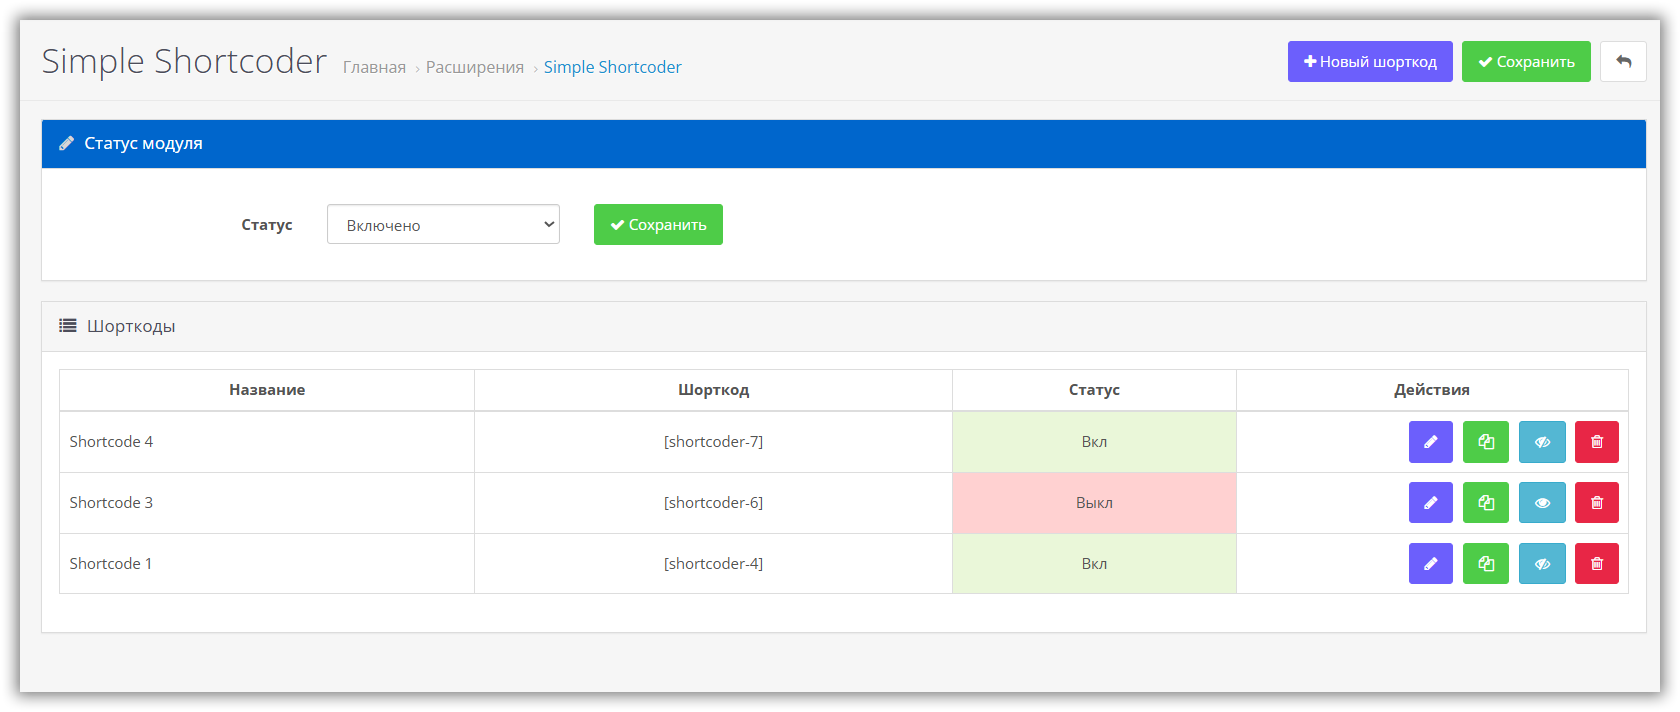Toggle visibility of Shortcode 4 via eye icon
This screenshot has width=1680, height=712.
[1542, 442]
